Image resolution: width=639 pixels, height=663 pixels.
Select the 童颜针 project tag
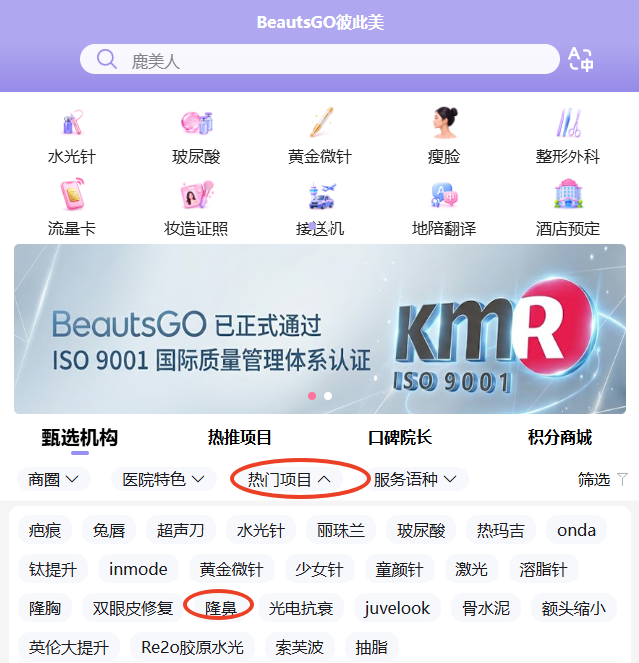tap(399, 569)
